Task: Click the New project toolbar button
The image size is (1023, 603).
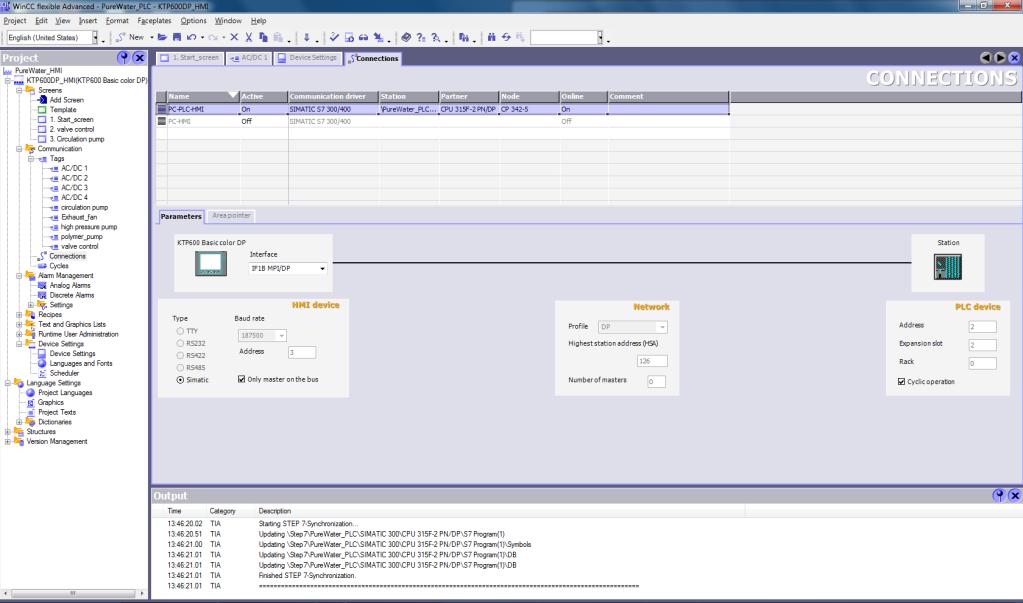Action: click(130, 37)
